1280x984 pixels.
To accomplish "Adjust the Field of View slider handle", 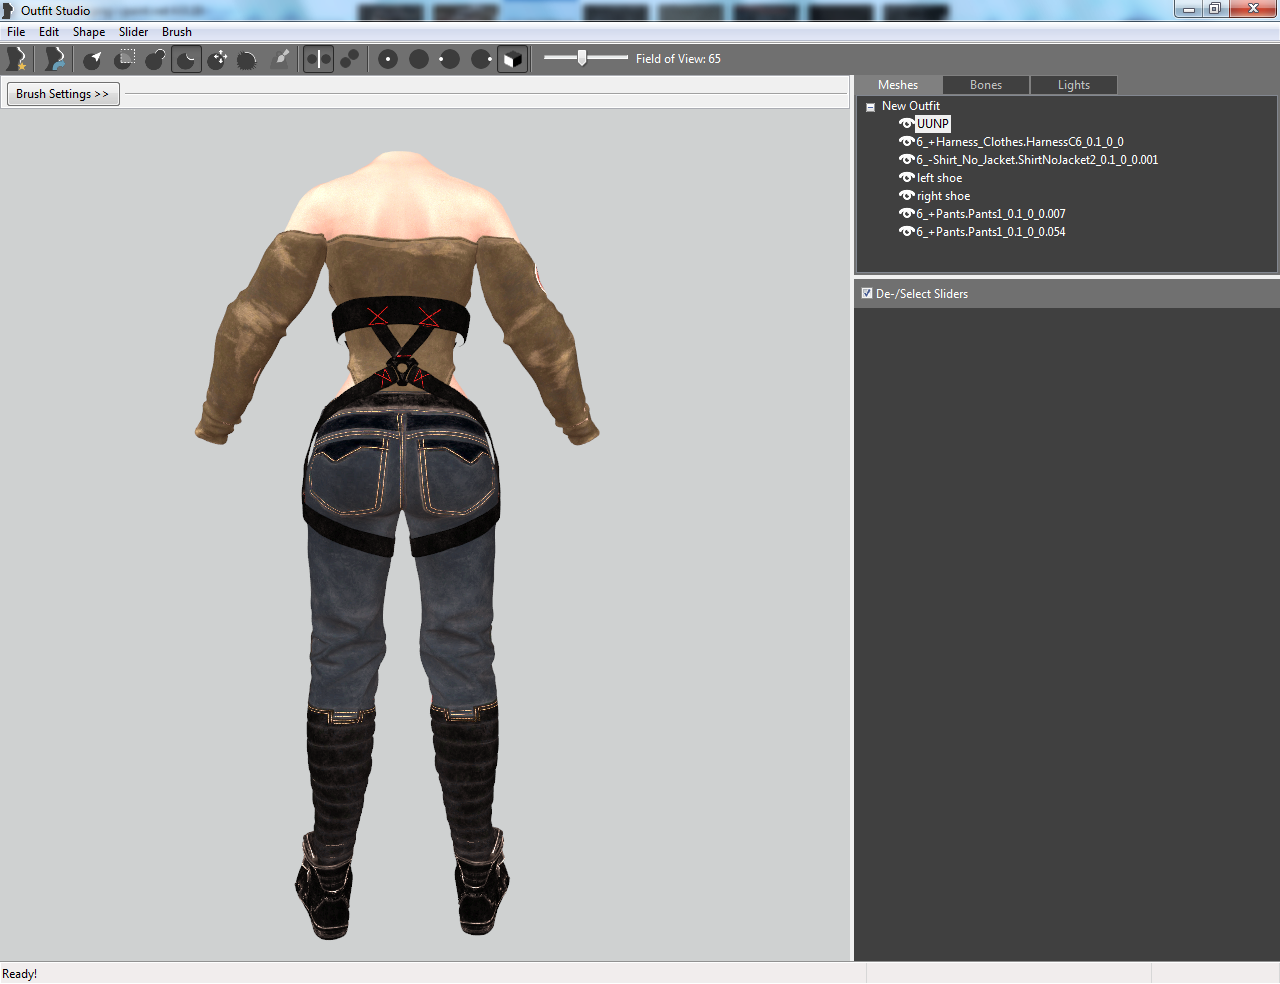I will (582, 58).
